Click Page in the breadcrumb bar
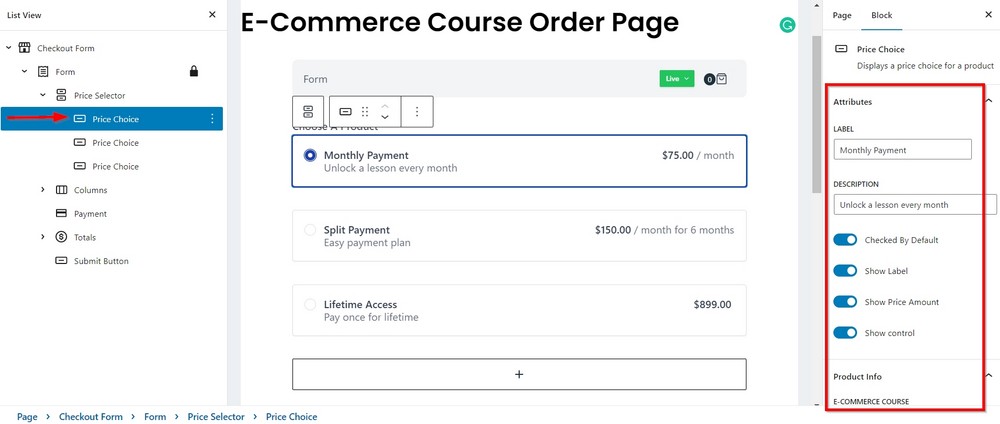Viewport: 1000px width, 424px height. click(x=27, y=416)
